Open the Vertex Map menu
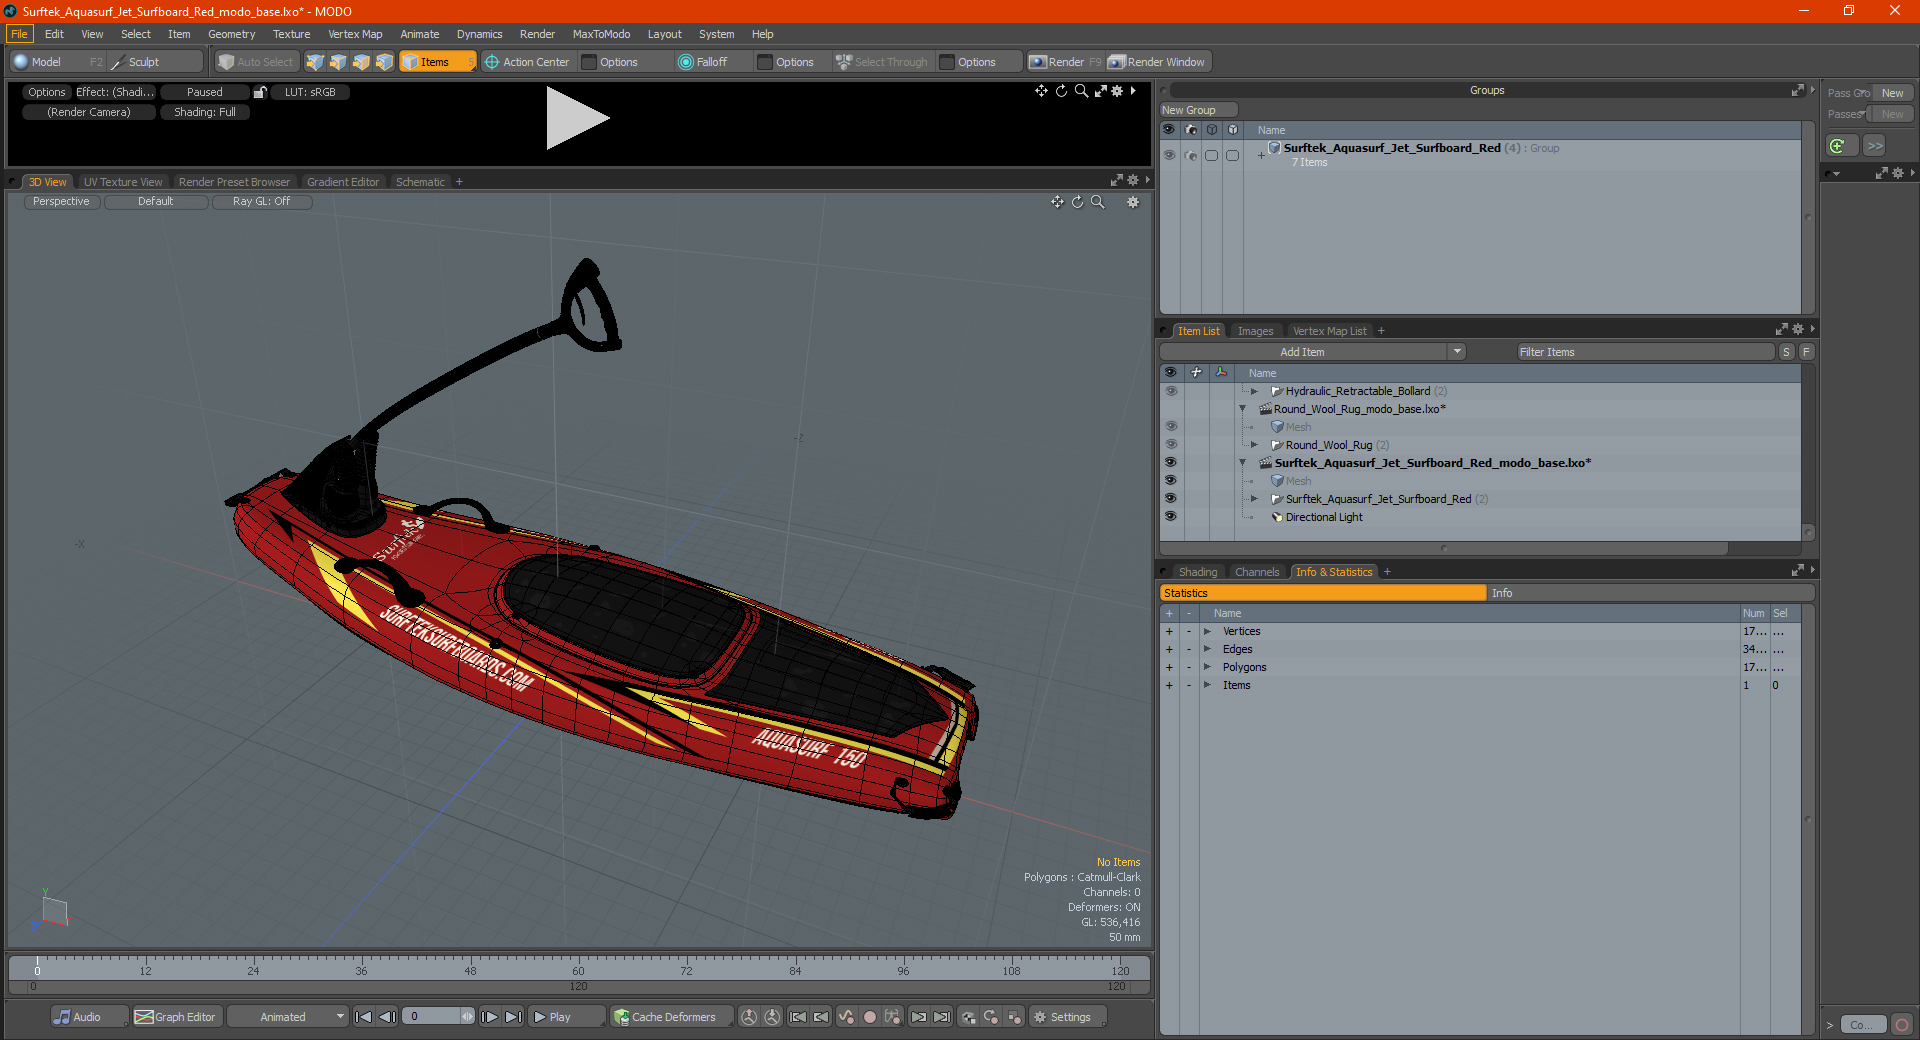The height and width of the screenshot is (1040, 1920). (355, 34)
